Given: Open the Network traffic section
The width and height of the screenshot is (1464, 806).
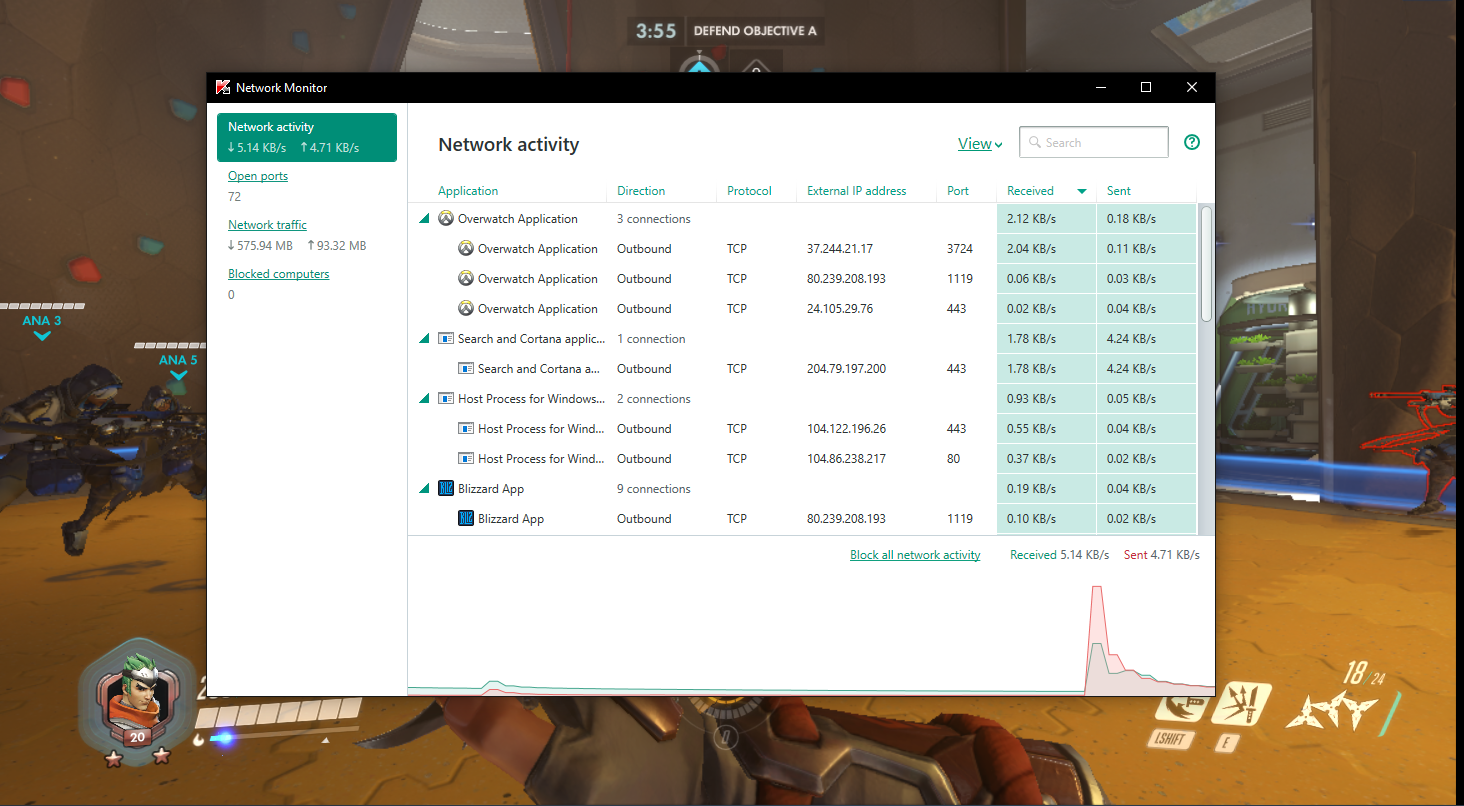Looking at the screenshot, I should coord(267,225).
